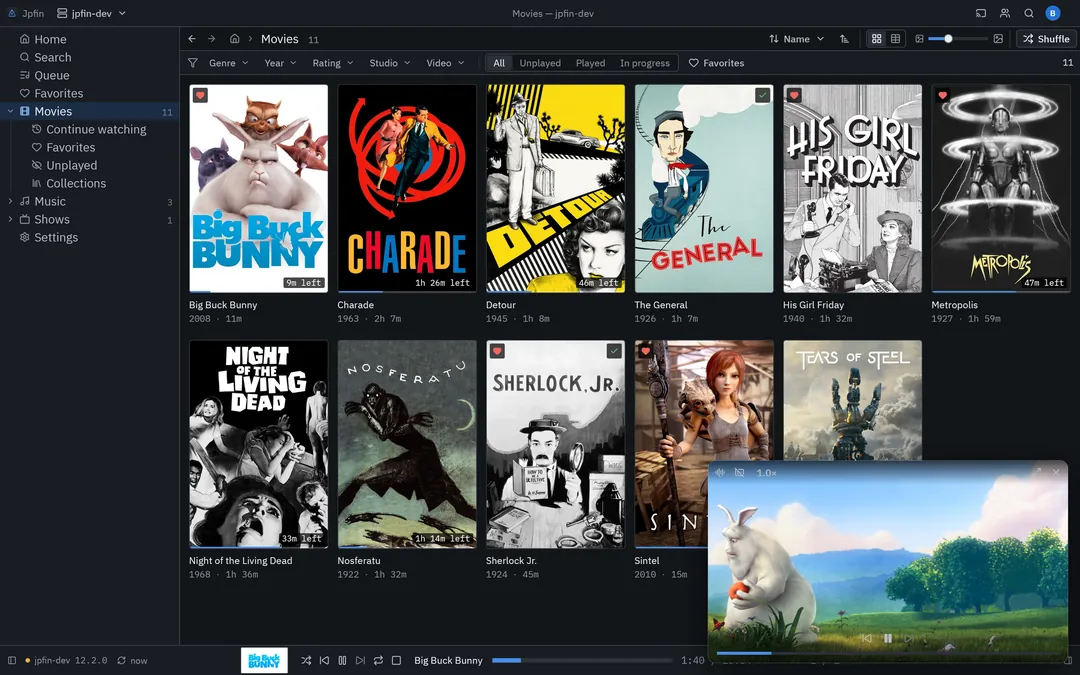Screen dimensions: 1080x675
Task: Click the filter funnel icon
Action: coord(193,63)
